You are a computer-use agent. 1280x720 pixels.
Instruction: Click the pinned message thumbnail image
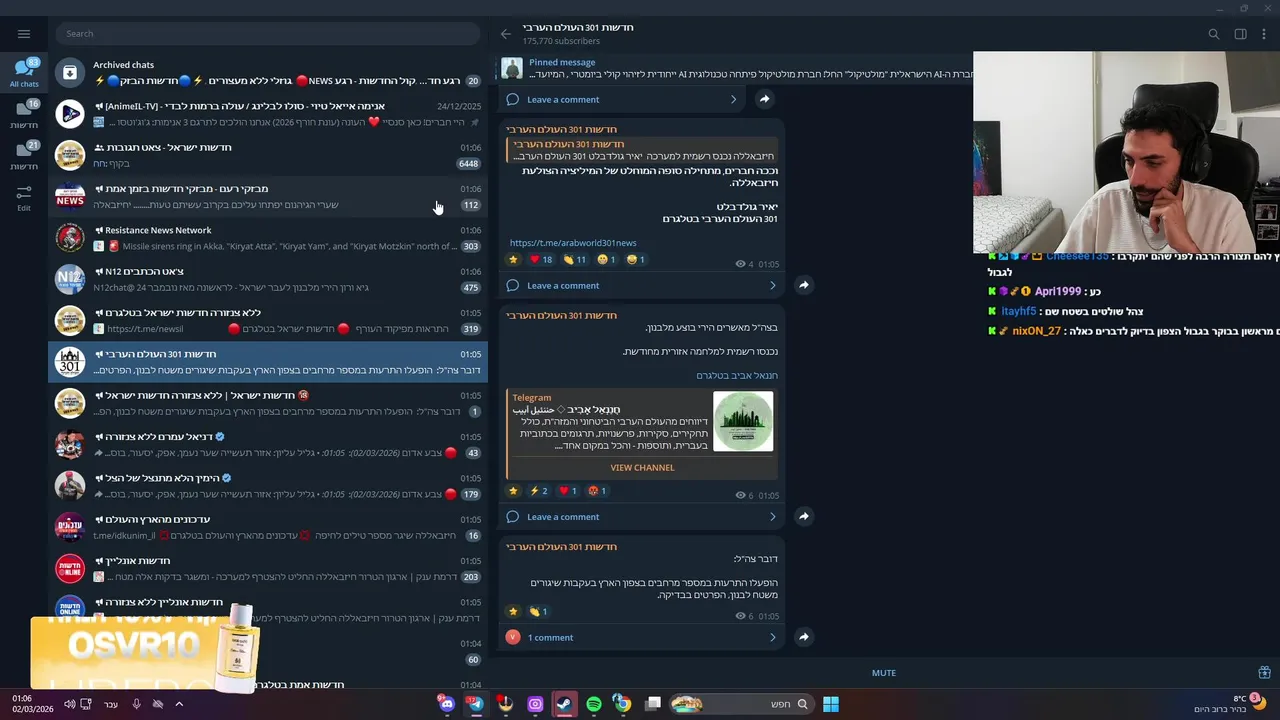point(512,68)
